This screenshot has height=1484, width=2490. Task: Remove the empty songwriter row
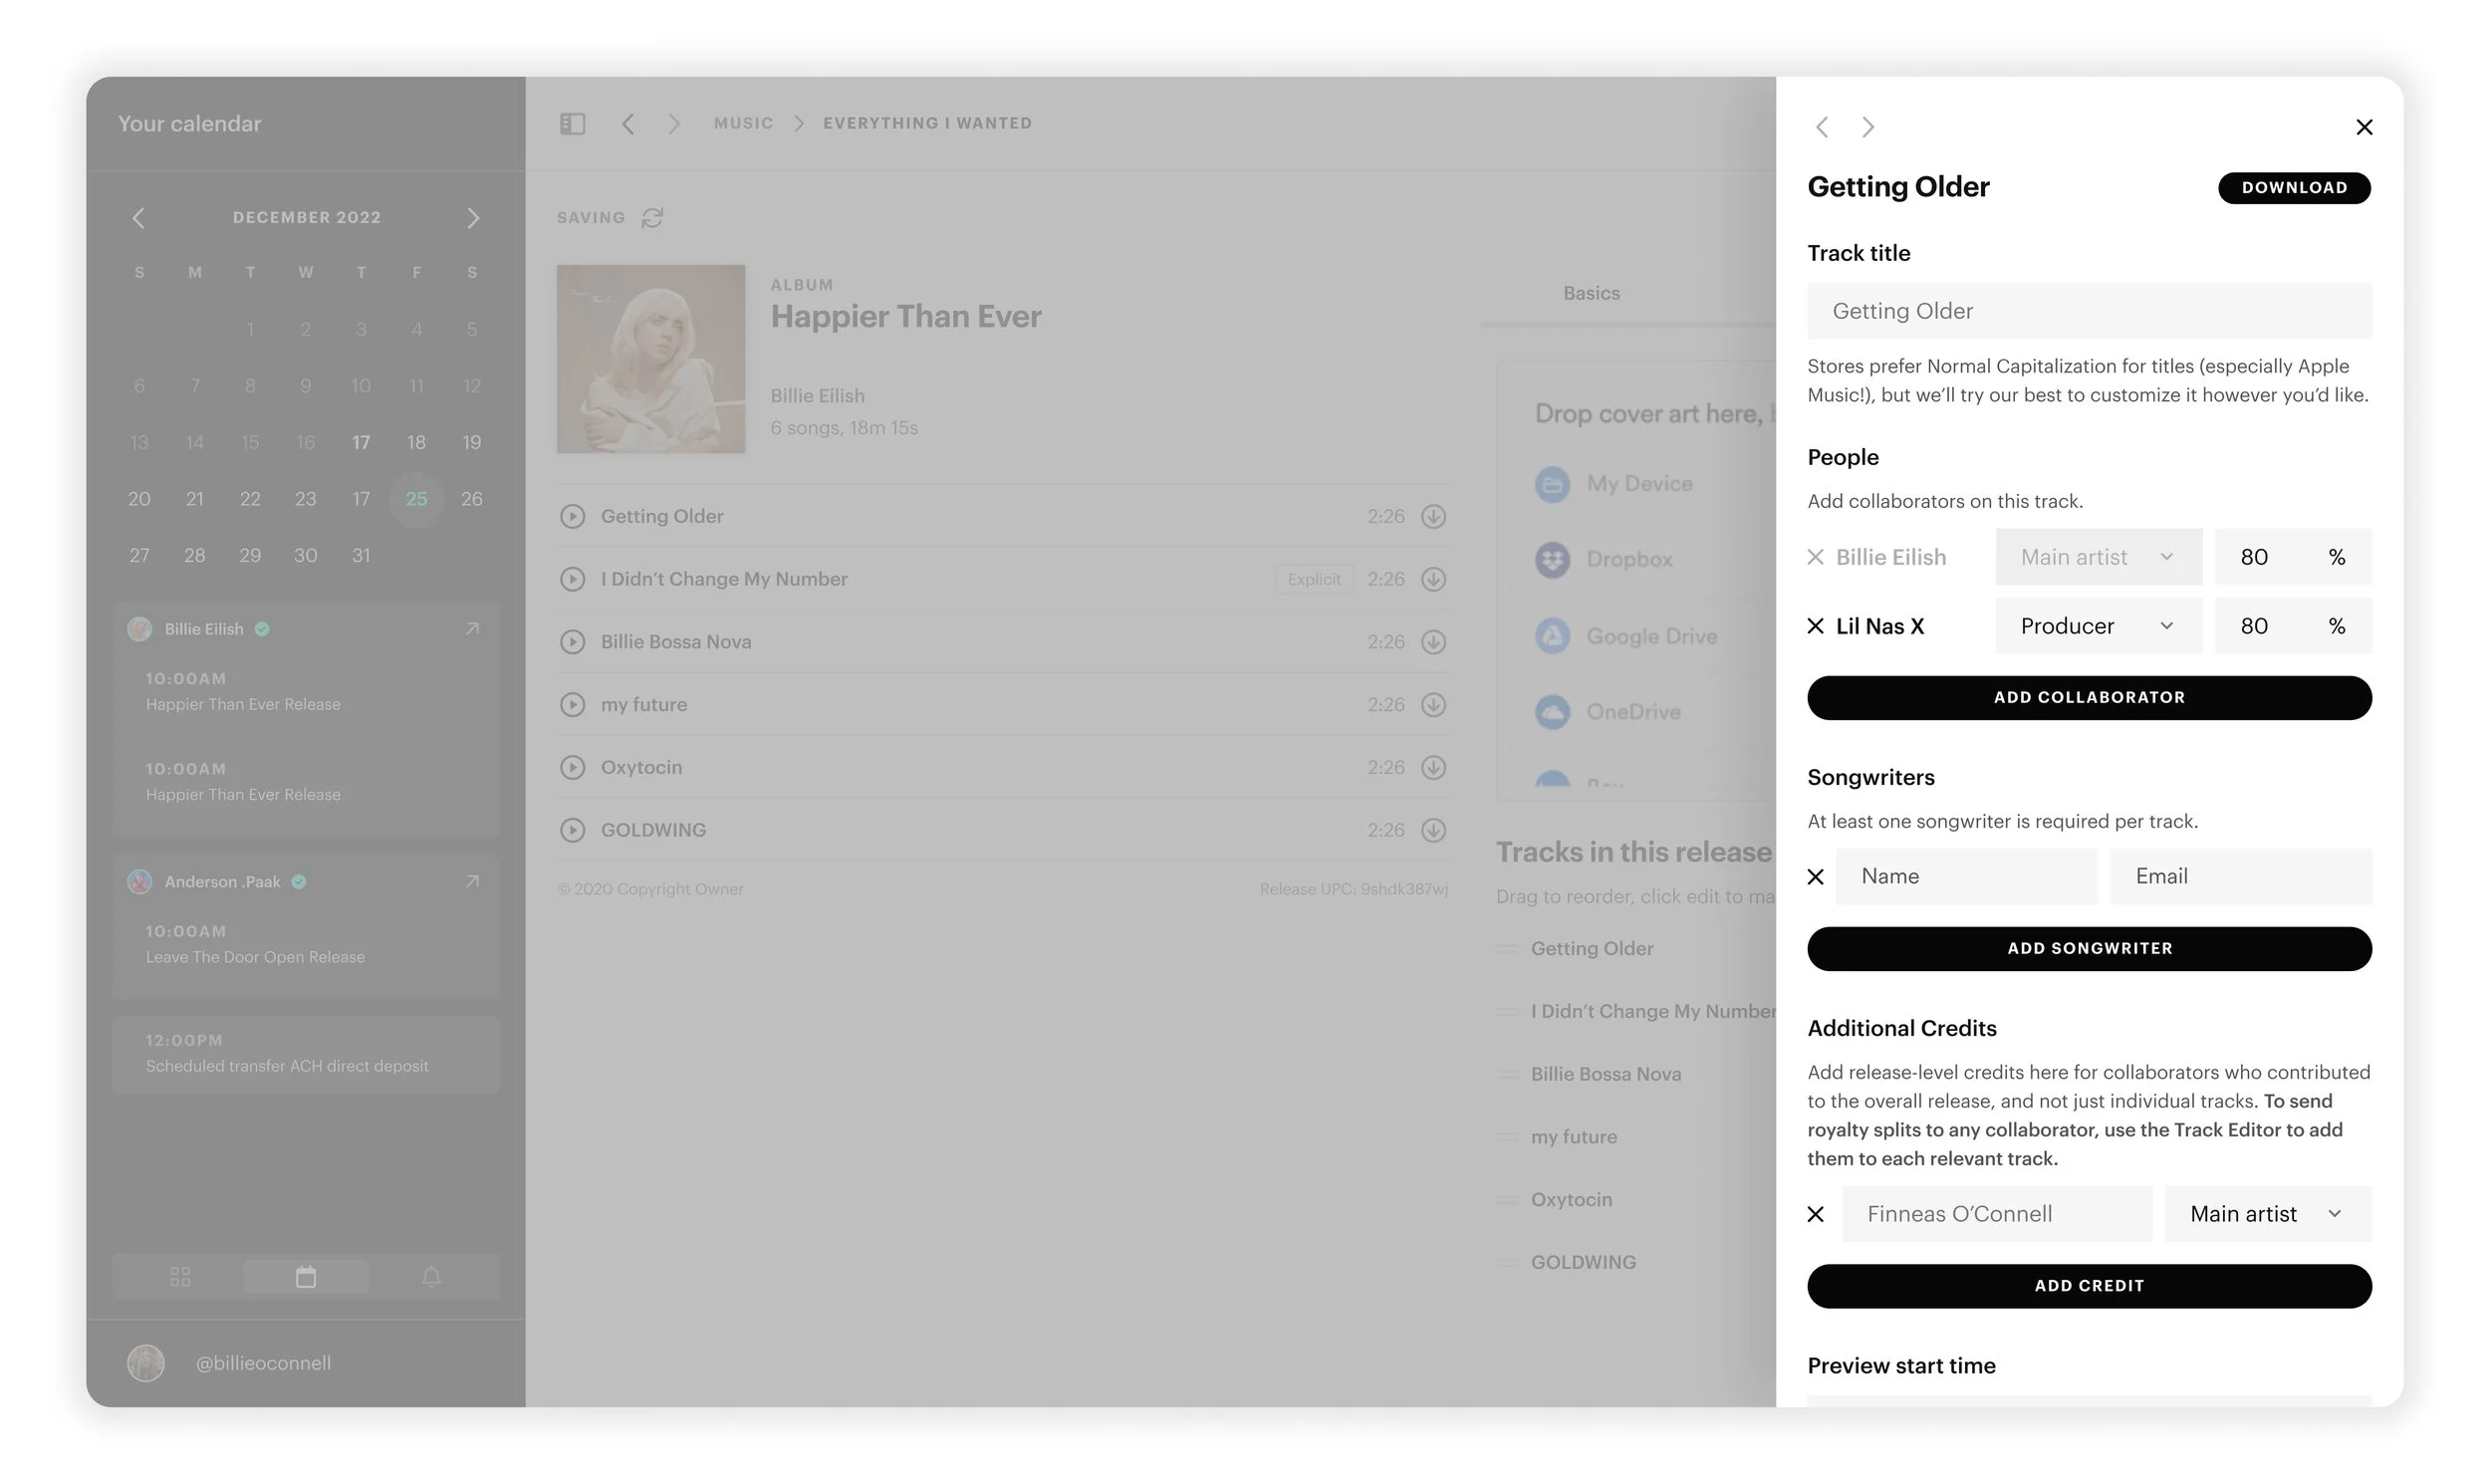point(1816,877)
